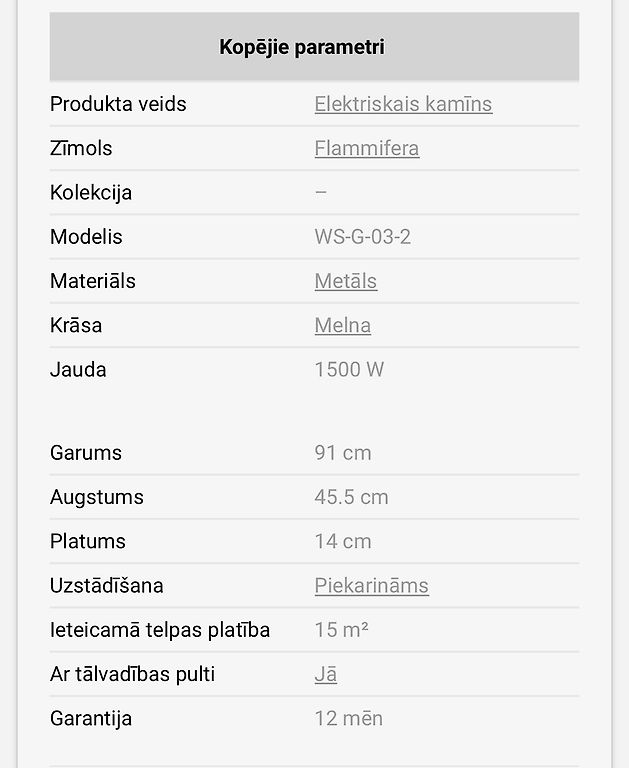This screenshot has height=768, width=629.
Task: Select the model value WS-G-03-2
Action: tap(363, 237)
